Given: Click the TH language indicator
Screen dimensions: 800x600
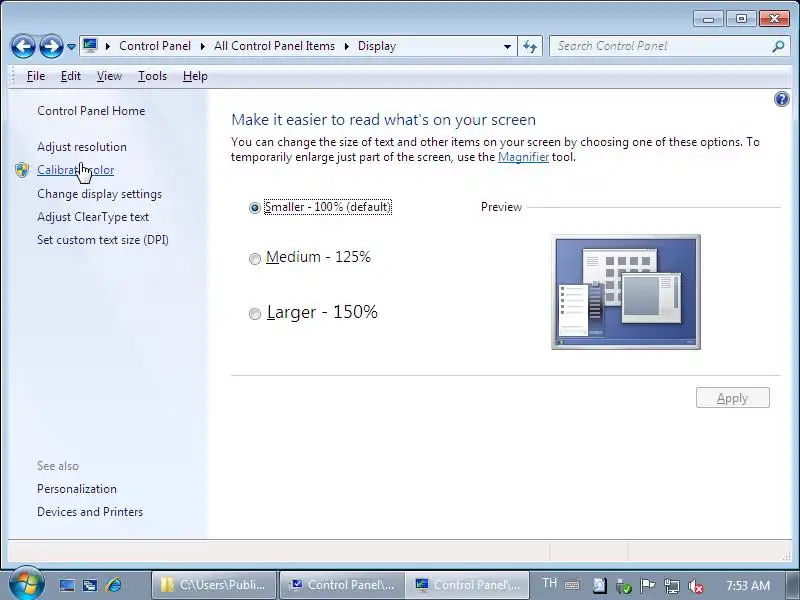Looking at the screenshot, I should 549,583.
